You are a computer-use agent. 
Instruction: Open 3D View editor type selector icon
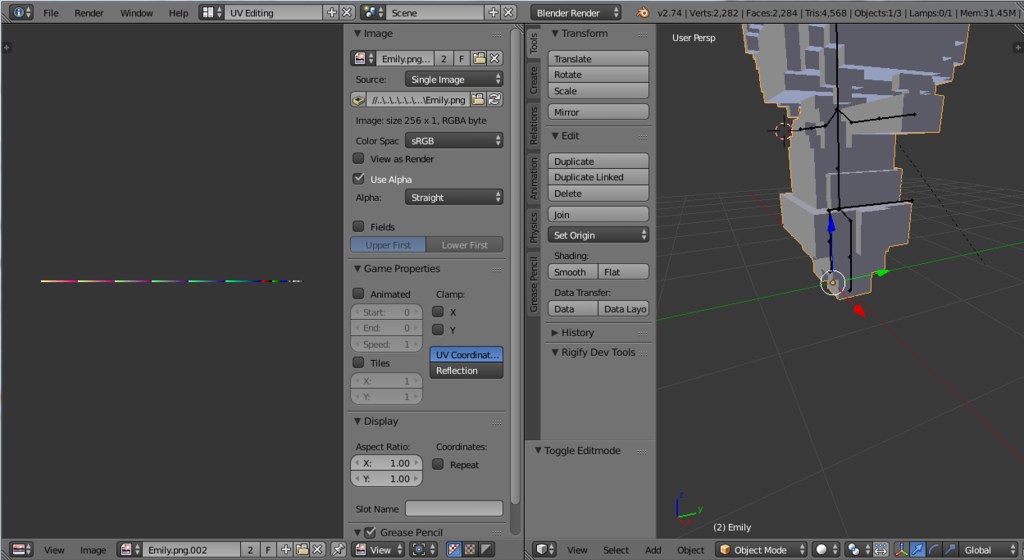(x=545, y=550)
